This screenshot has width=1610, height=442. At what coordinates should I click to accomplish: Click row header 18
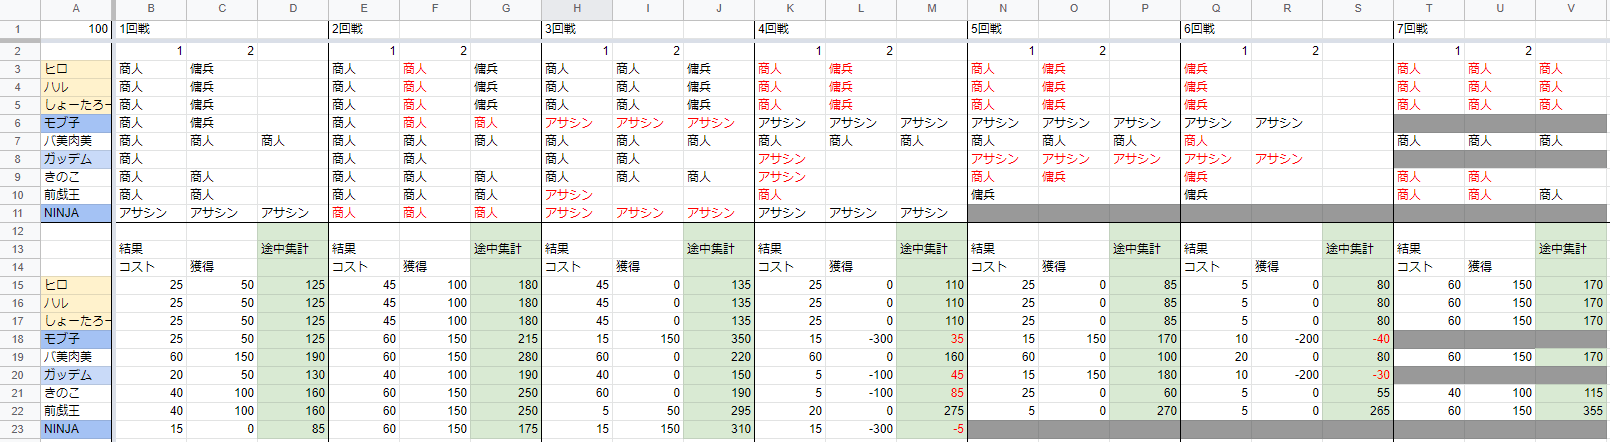[18, 339]
